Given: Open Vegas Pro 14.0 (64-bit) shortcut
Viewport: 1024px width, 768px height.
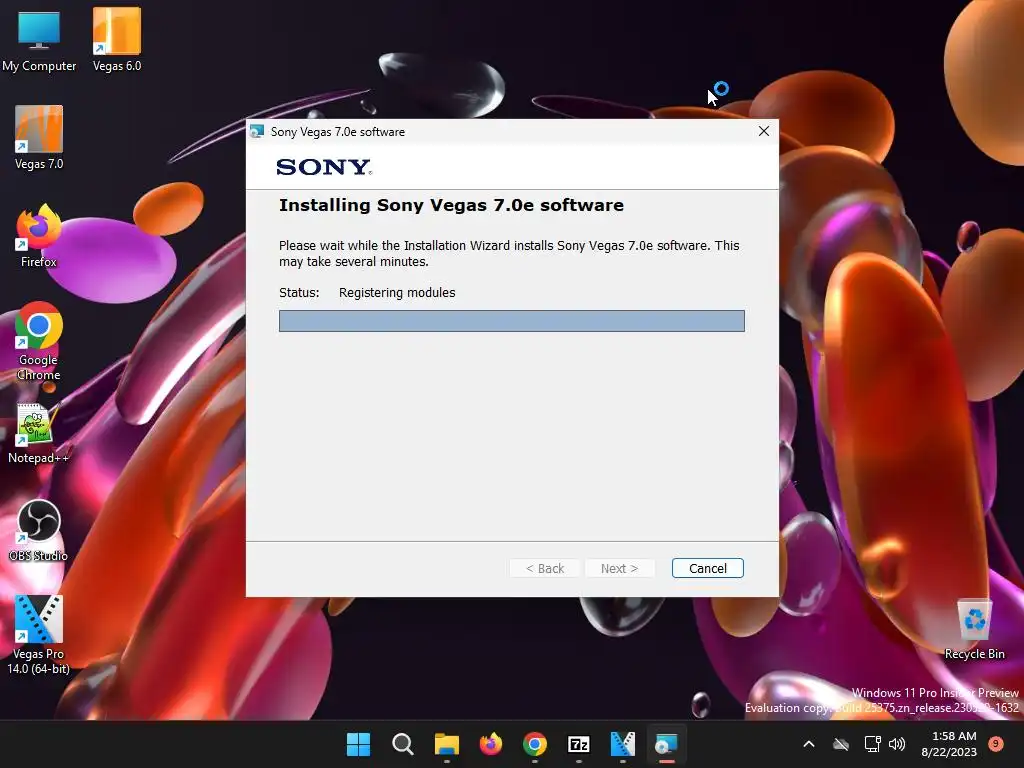Looking at the screenshot, I should point(39,635).
